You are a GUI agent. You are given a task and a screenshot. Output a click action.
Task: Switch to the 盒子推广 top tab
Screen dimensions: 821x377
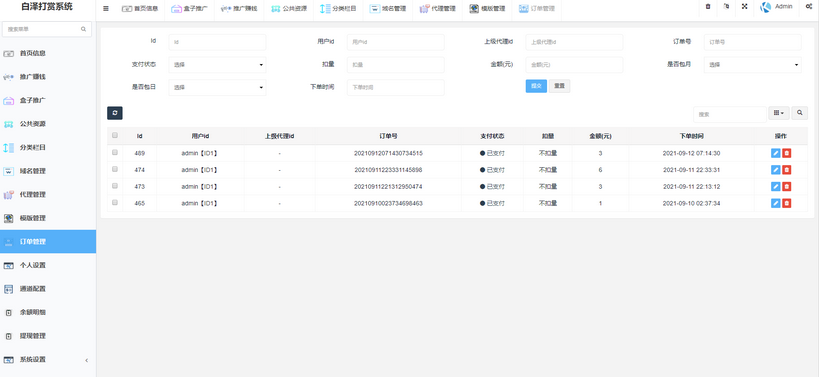point(190,9)
